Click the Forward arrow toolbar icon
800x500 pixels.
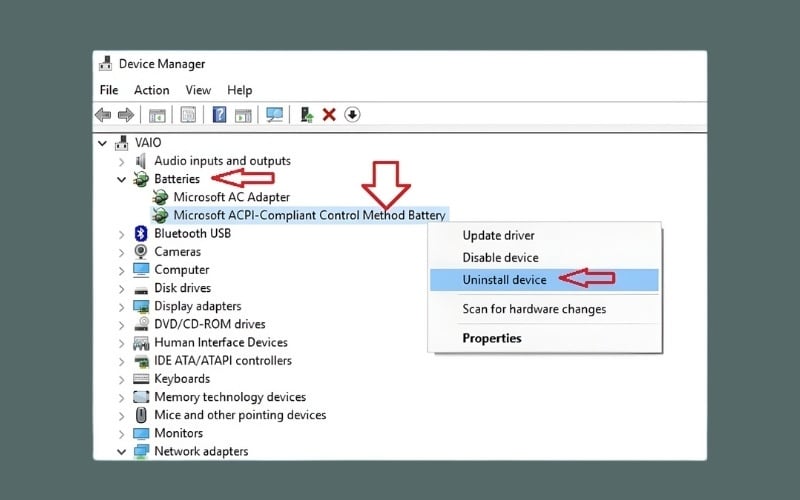[126, 115]
